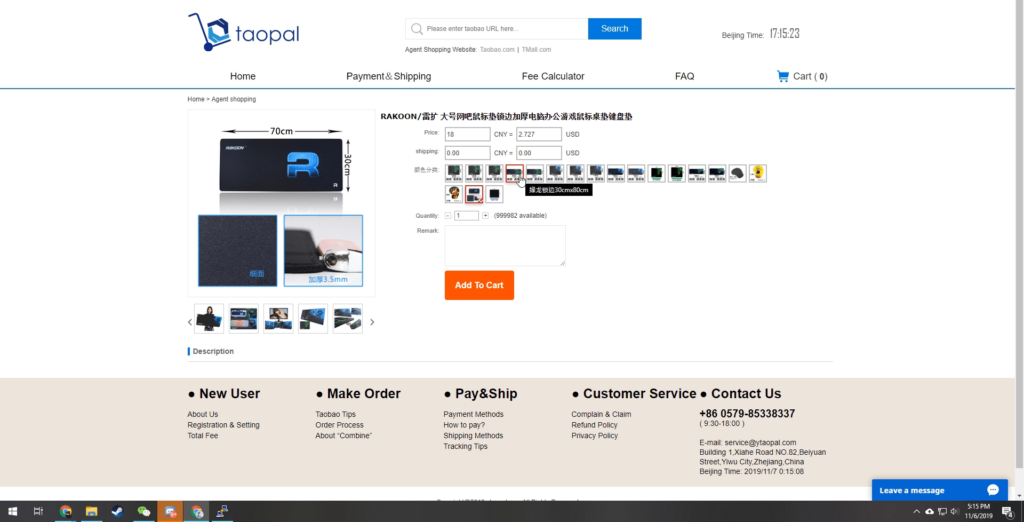Show hidden system tray icons
Viewport: 1024px width, 522px height.
point(917,512)
